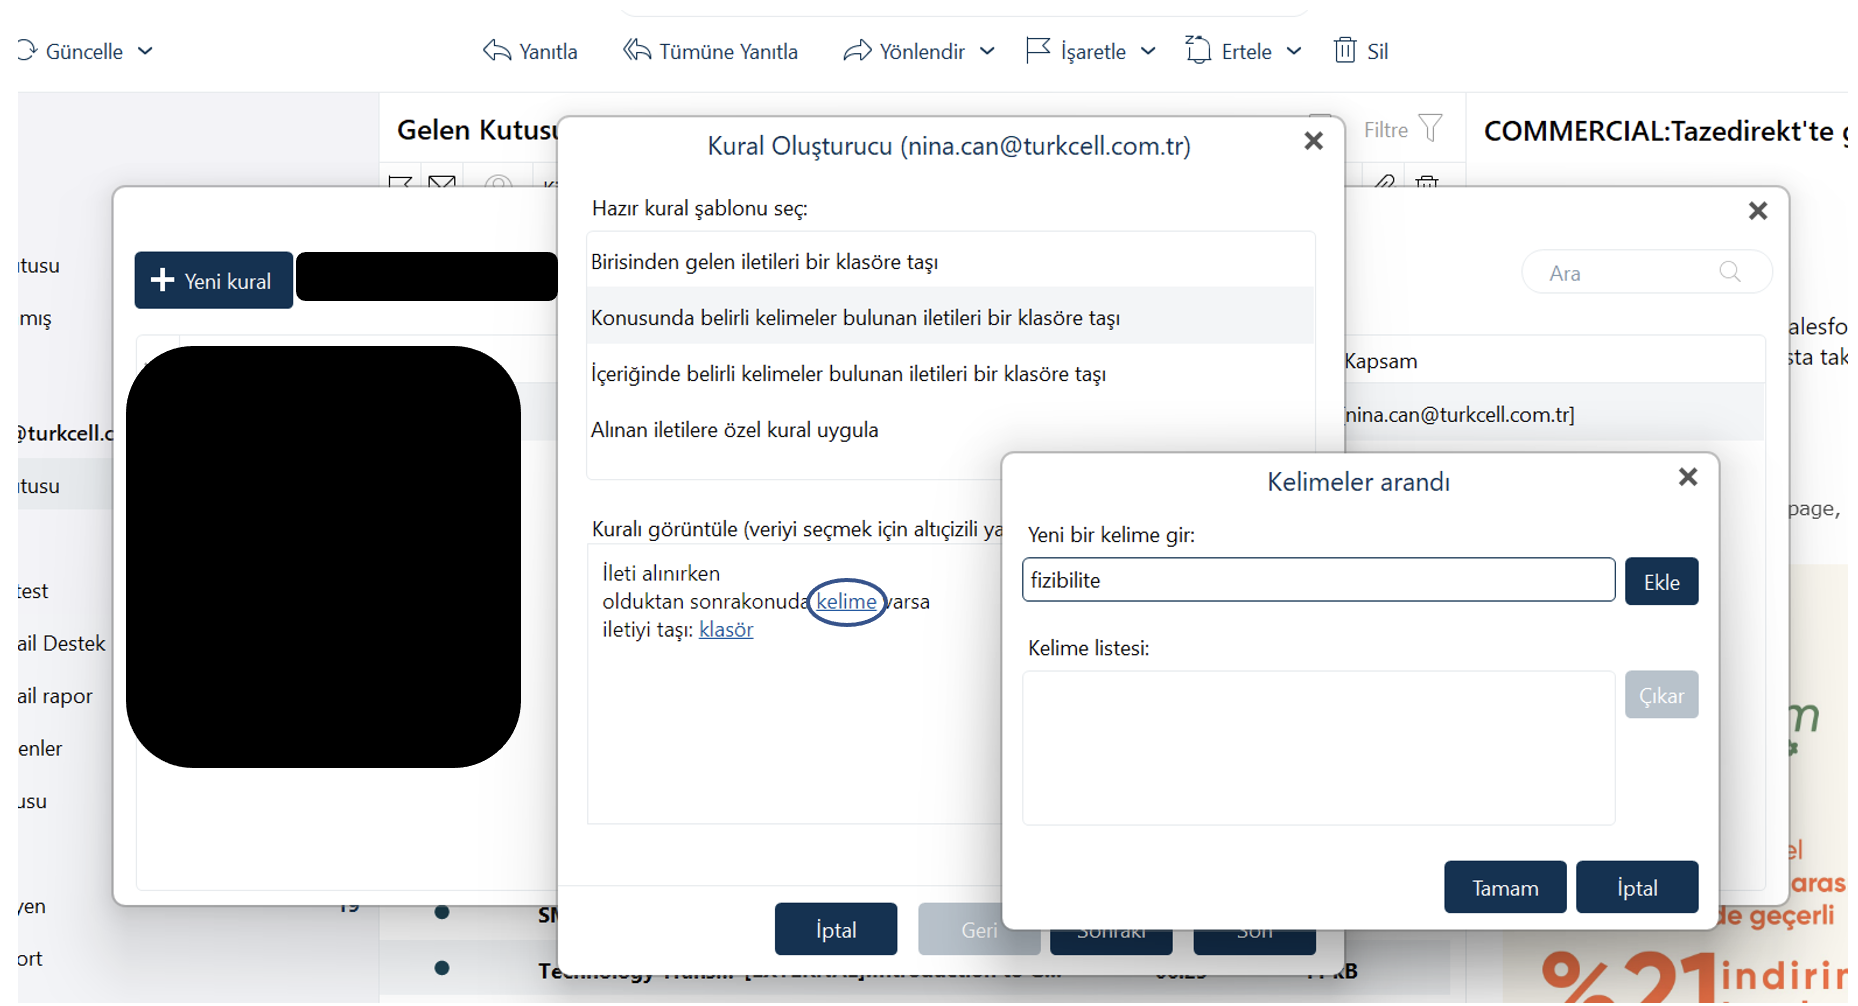Click the new word input field
This screenshot has width=1858, height=1006.
1318,580
